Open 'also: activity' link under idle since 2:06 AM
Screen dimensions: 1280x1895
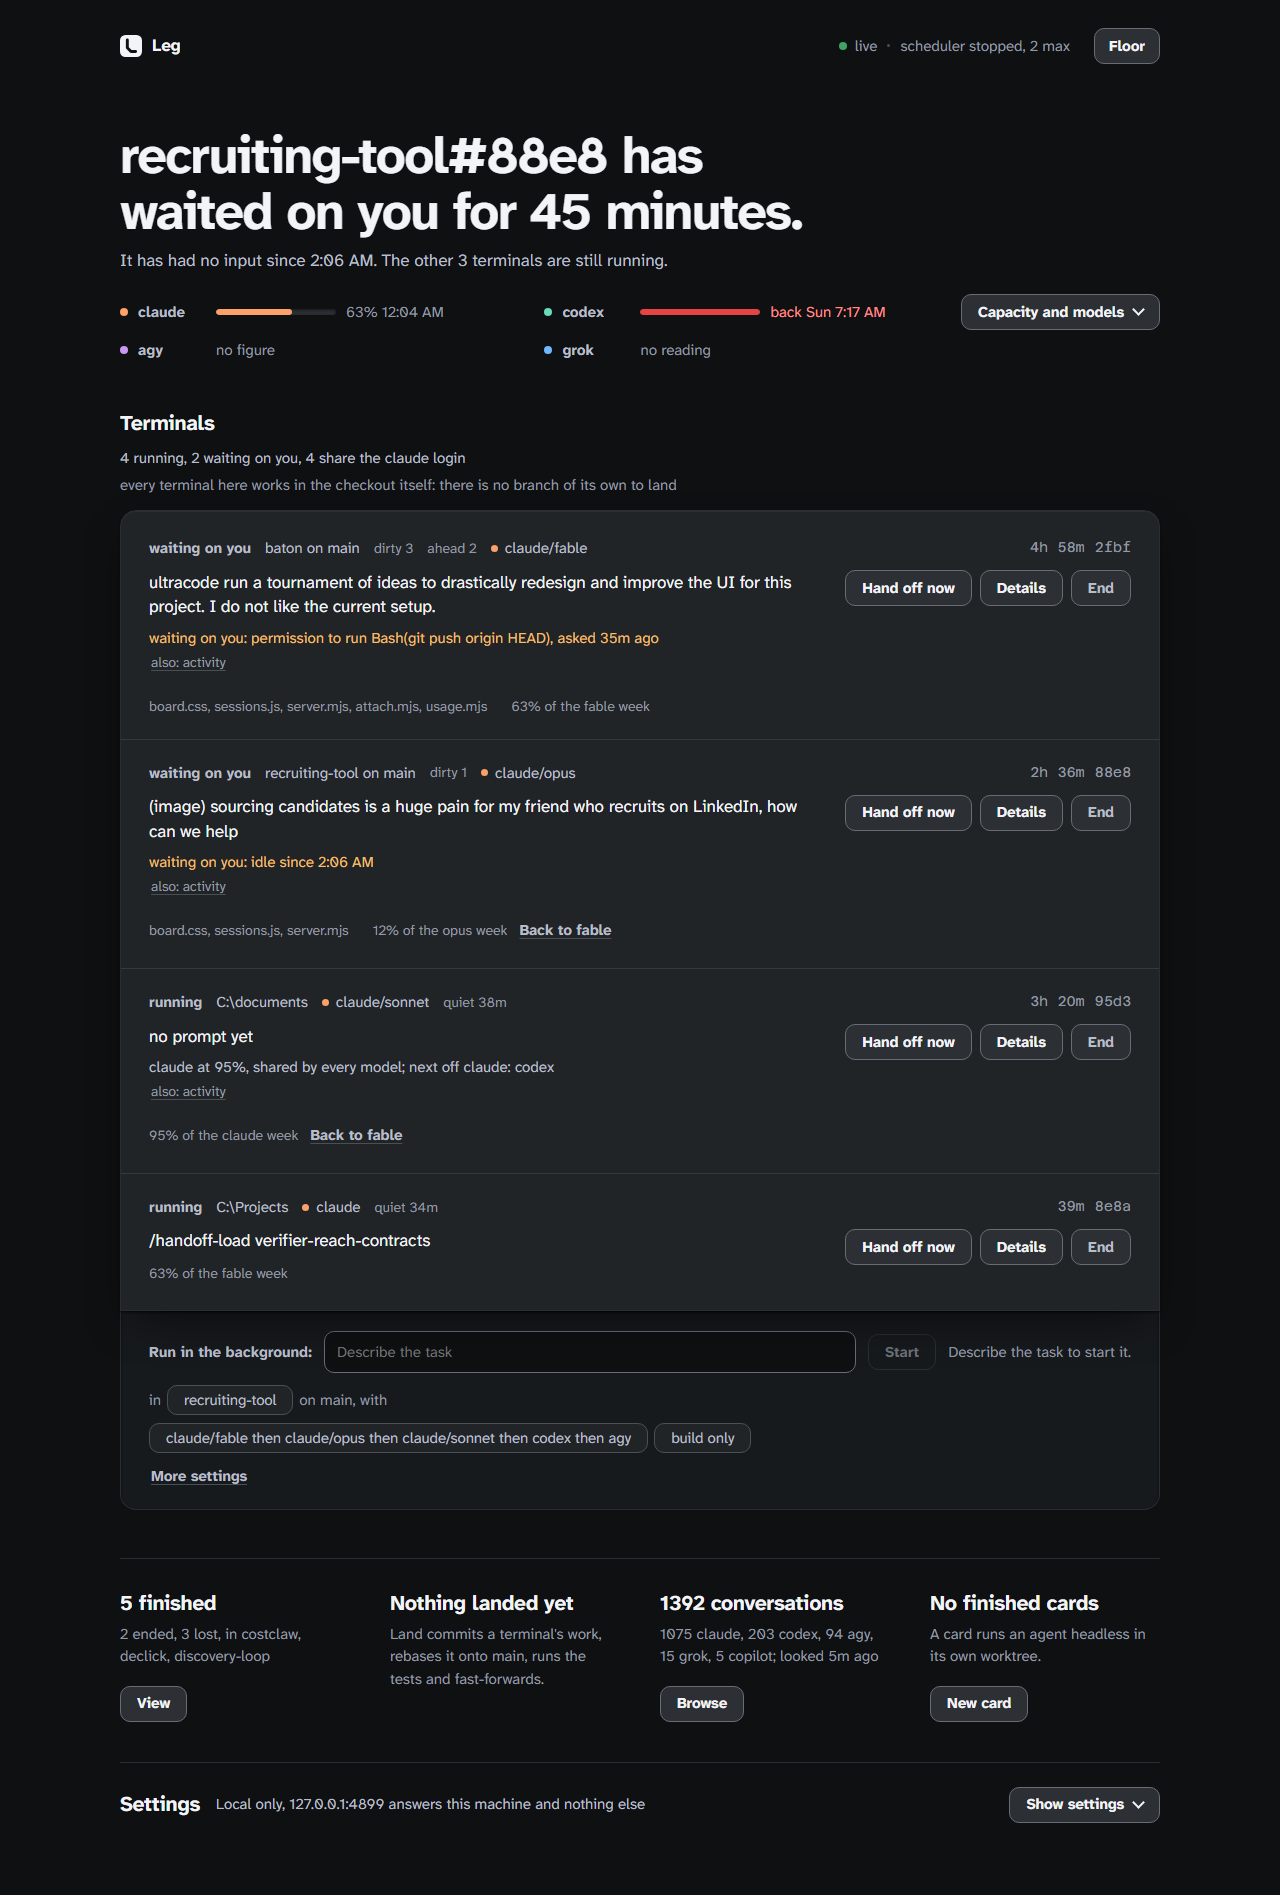coord(188,887)
